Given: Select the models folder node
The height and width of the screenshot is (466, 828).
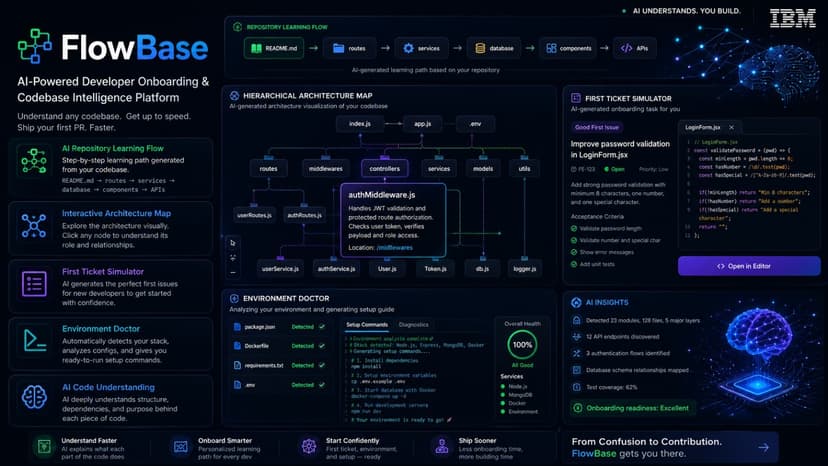Looking at the screenshot, I should tap(483, 169).
